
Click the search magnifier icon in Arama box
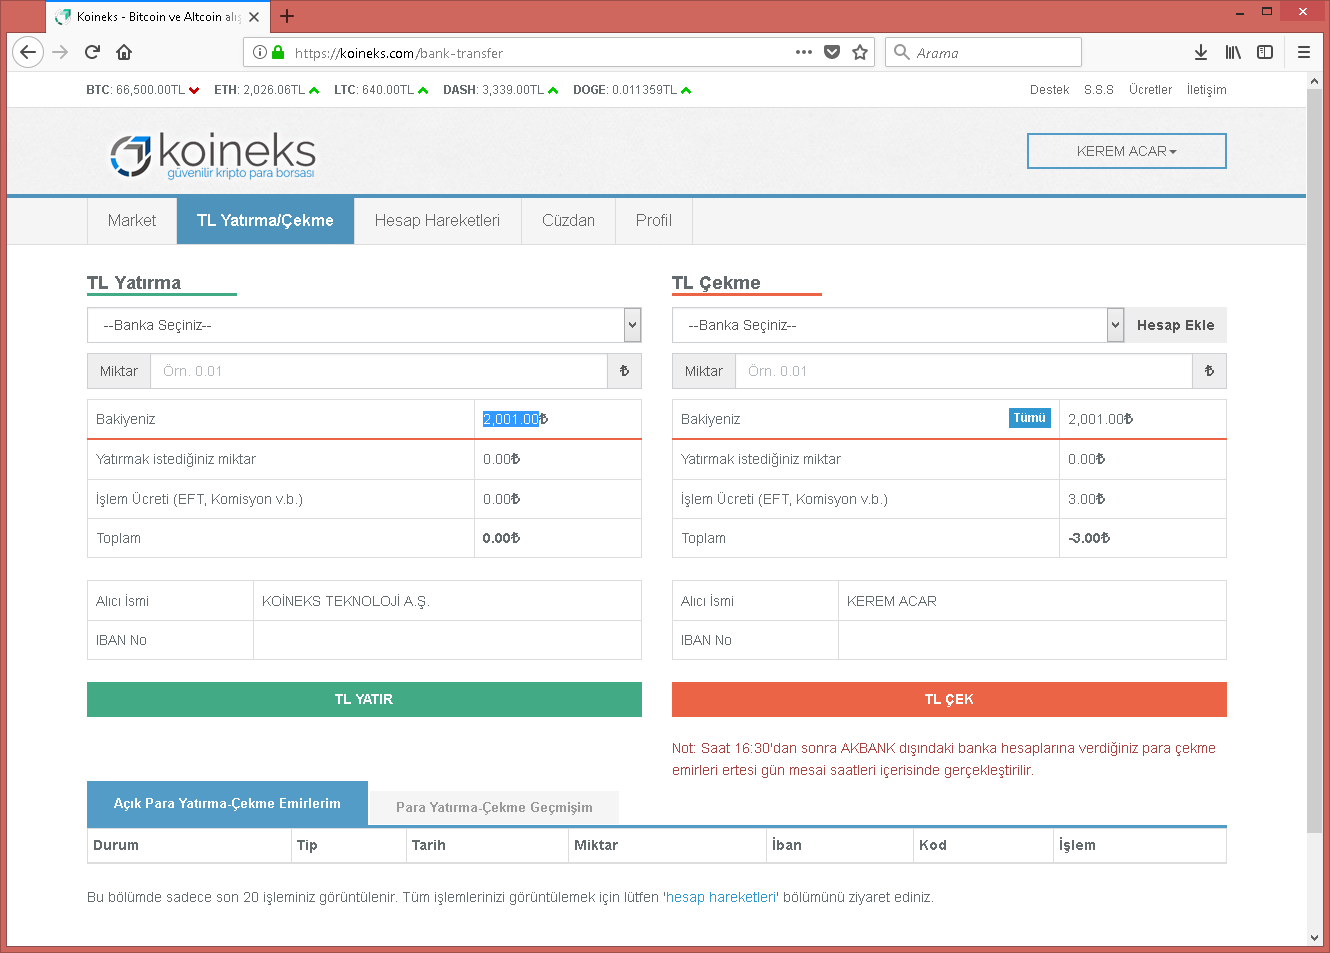902,52
